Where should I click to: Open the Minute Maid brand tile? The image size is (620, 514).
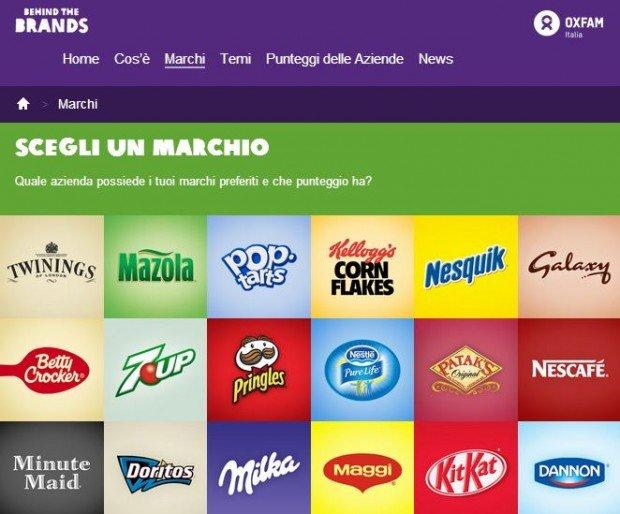coord(52,468)
